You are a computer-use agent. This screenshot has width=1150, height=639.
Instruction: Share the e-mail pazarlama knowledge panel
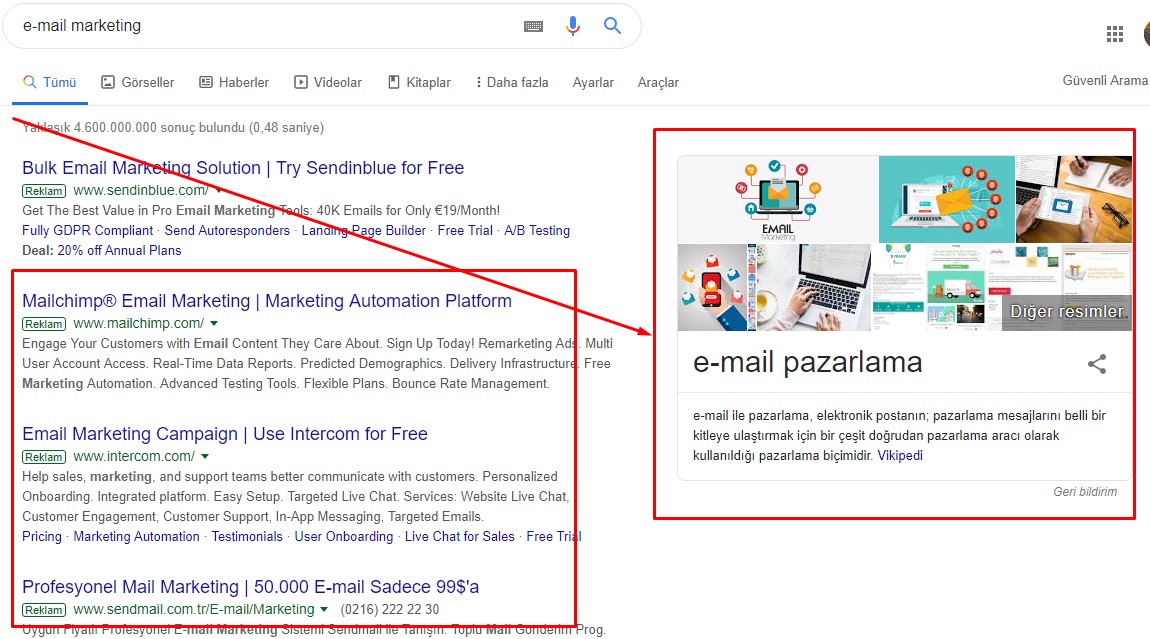[1097, 364]
